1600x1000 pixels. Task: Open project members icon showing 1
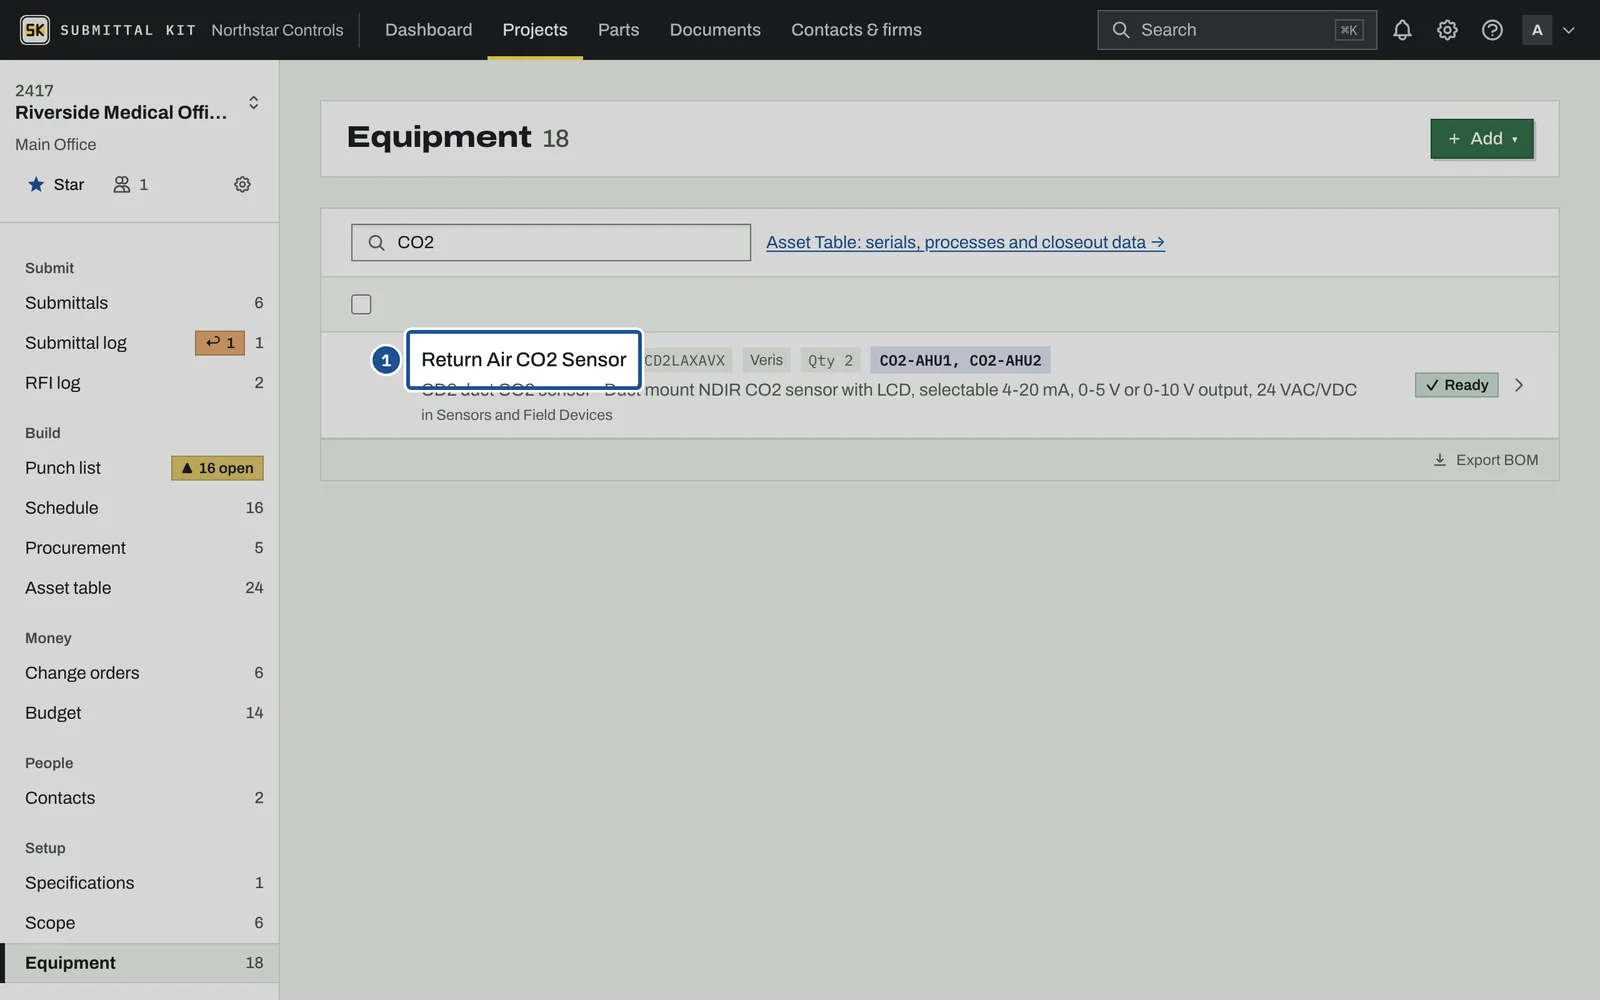(x=131, y=184)
